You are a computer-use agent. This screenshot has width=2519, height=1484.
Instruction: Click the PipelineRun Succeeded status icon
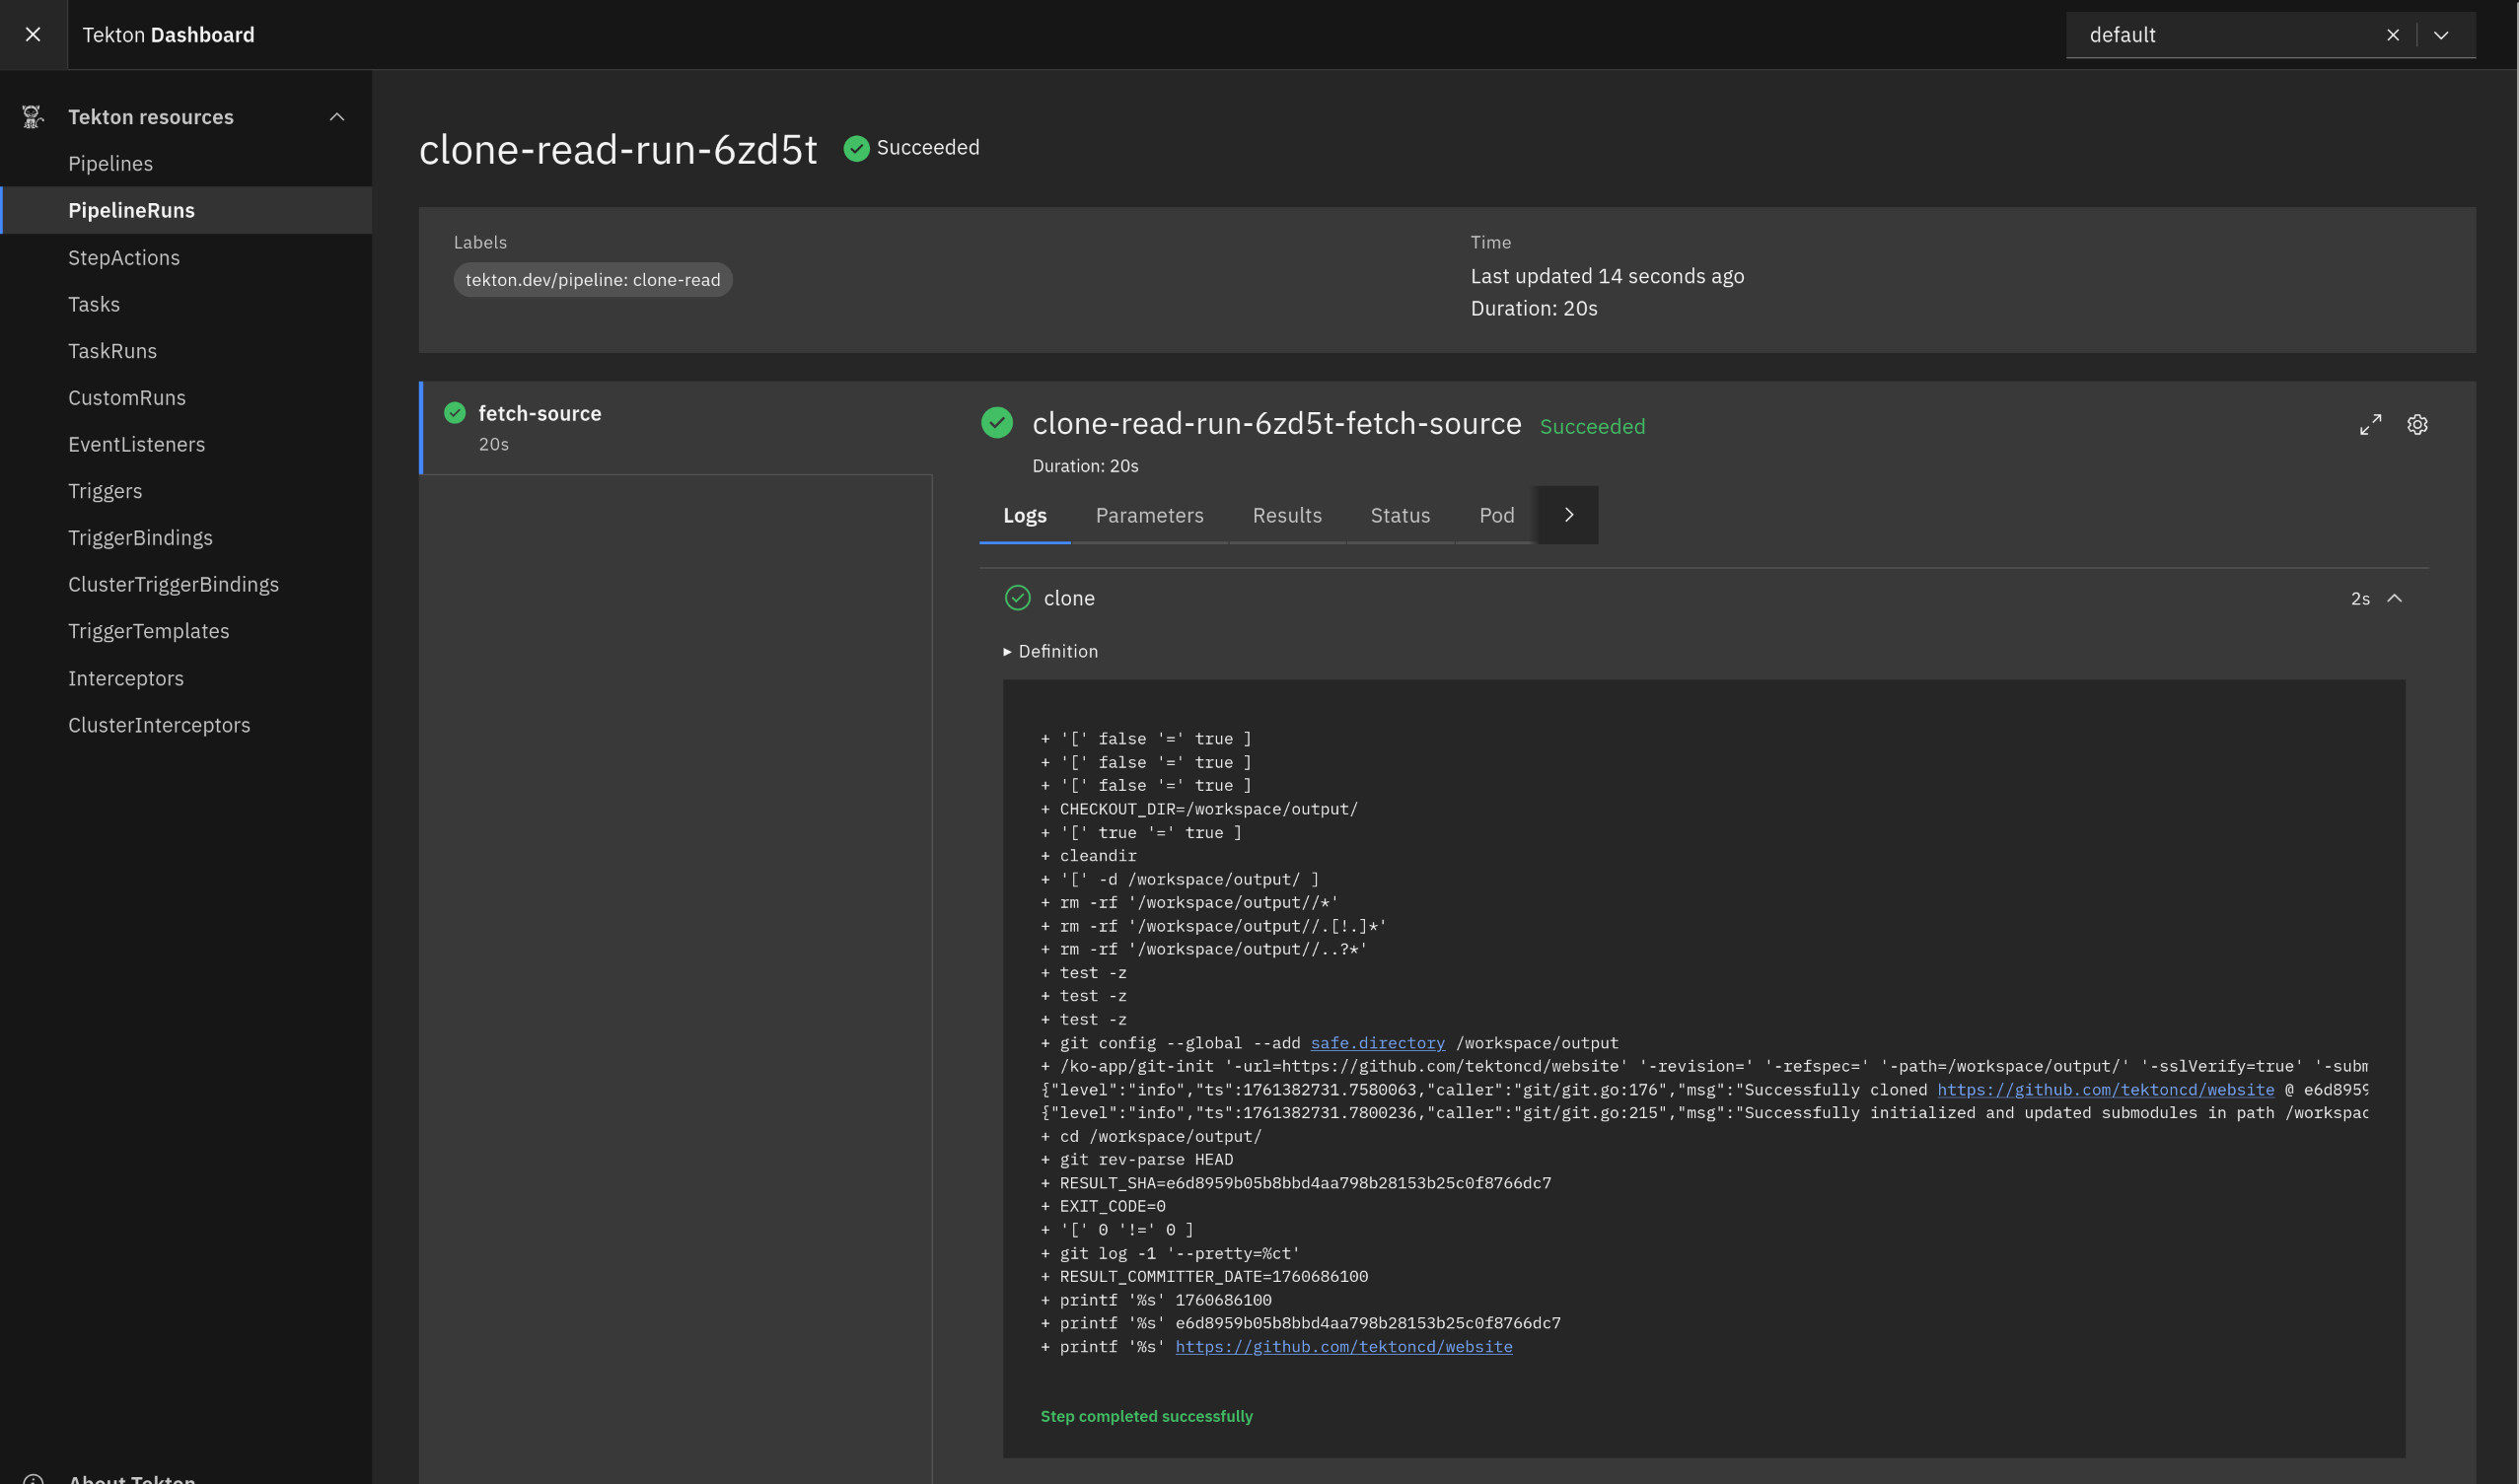[856, 149]
